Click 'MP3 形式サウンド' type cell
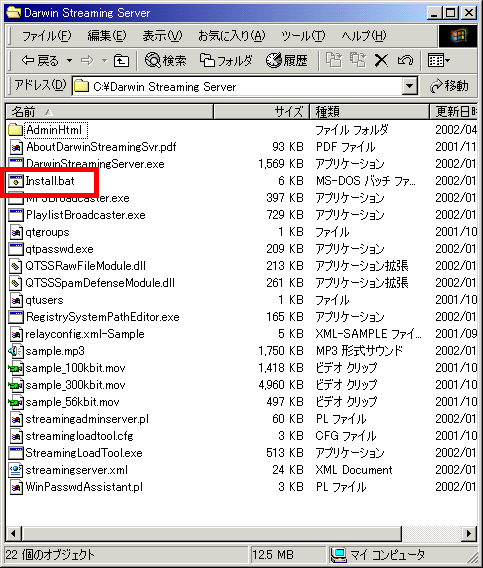Viewport: 483px width, 568px height. pyautogui.click(x=359, y=351)
